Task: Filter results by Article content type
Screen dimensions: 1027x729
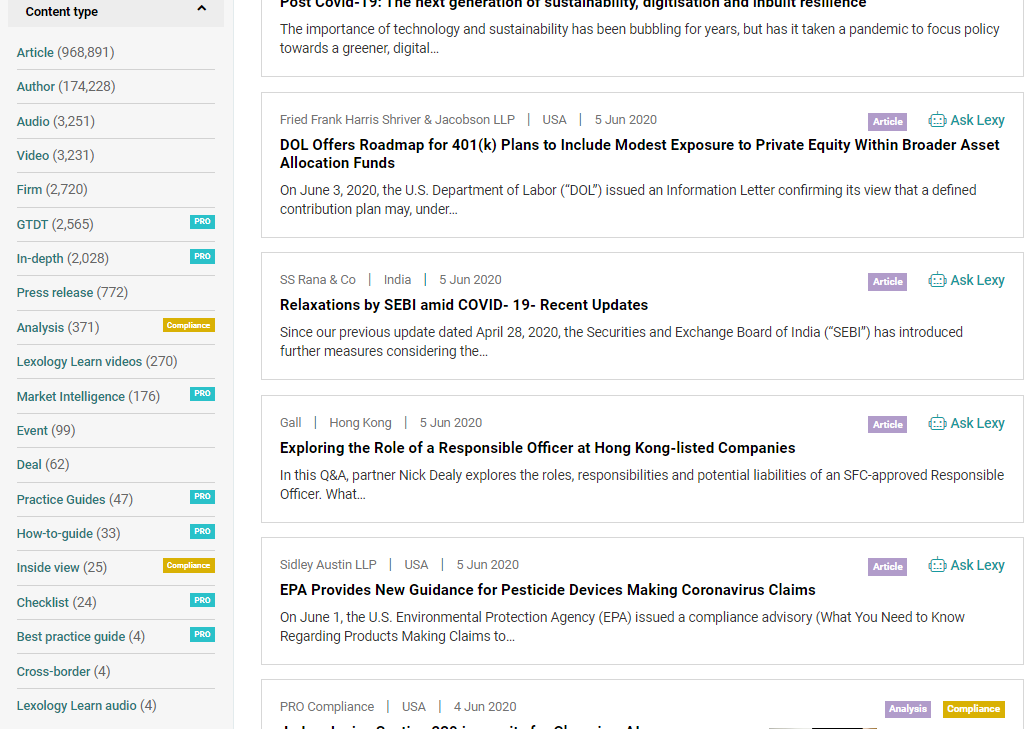Action: pos(35,51)
